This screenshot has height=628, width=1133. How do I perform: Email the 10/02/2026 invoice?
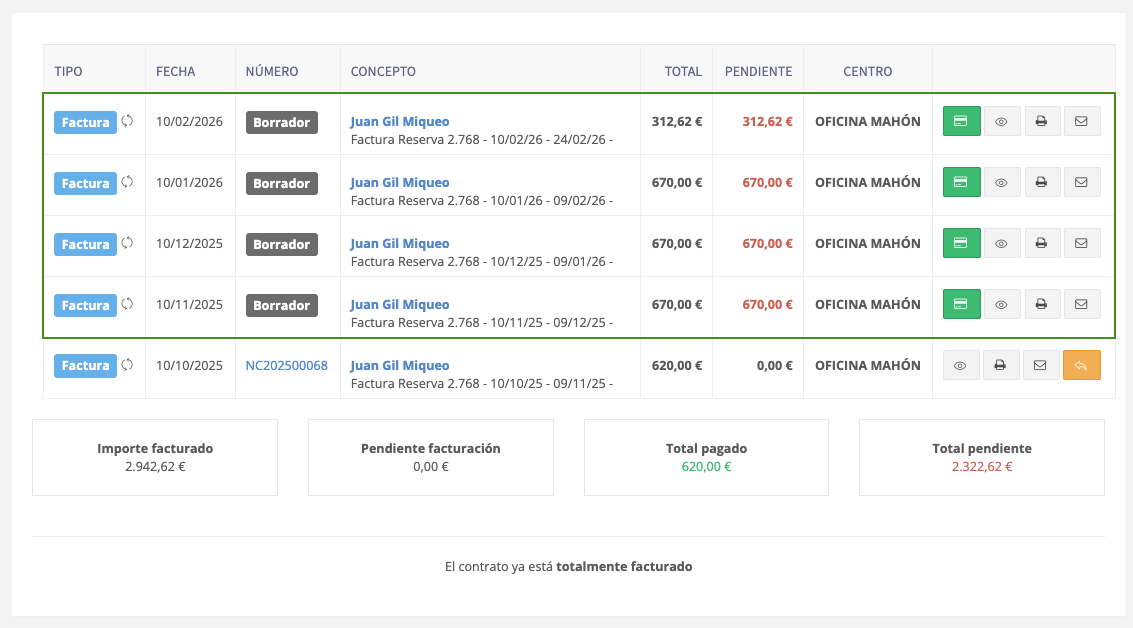(1081, 121)
